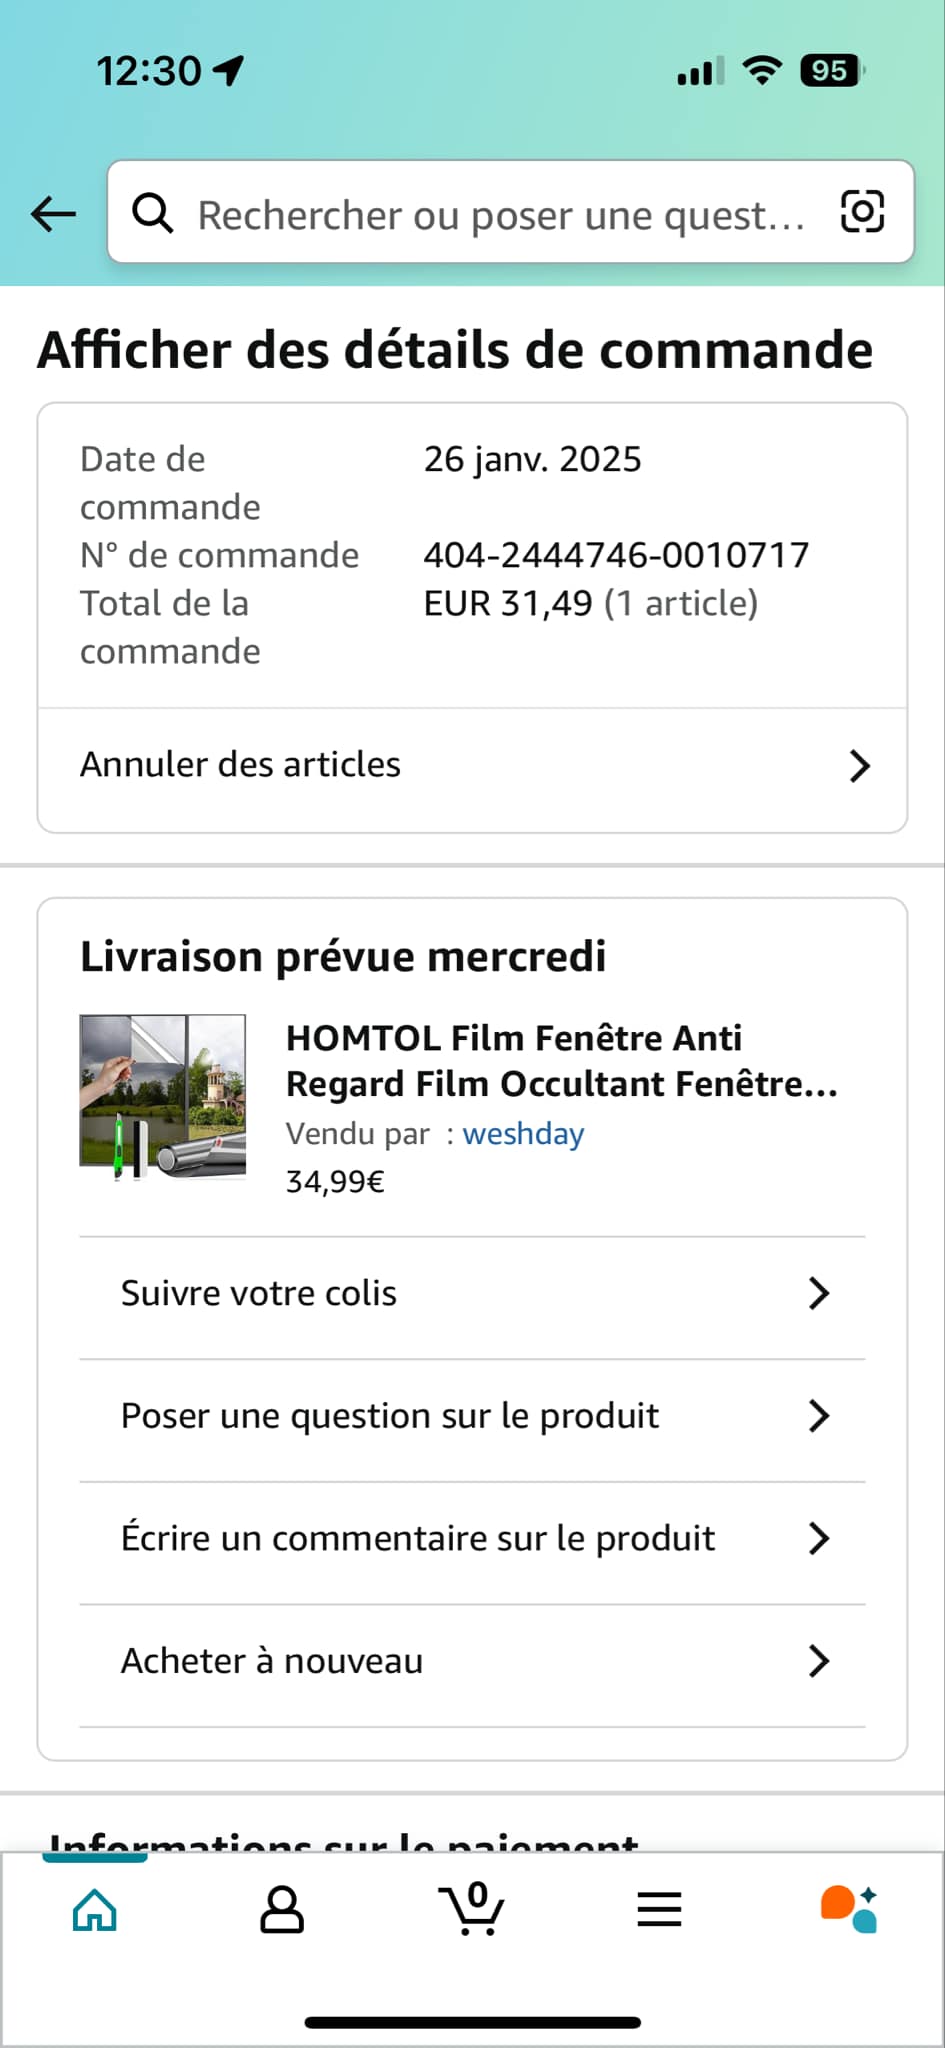Select Écrire un commentaire sur le produit
945x2048 pixels.
[x=418, y=1538]
